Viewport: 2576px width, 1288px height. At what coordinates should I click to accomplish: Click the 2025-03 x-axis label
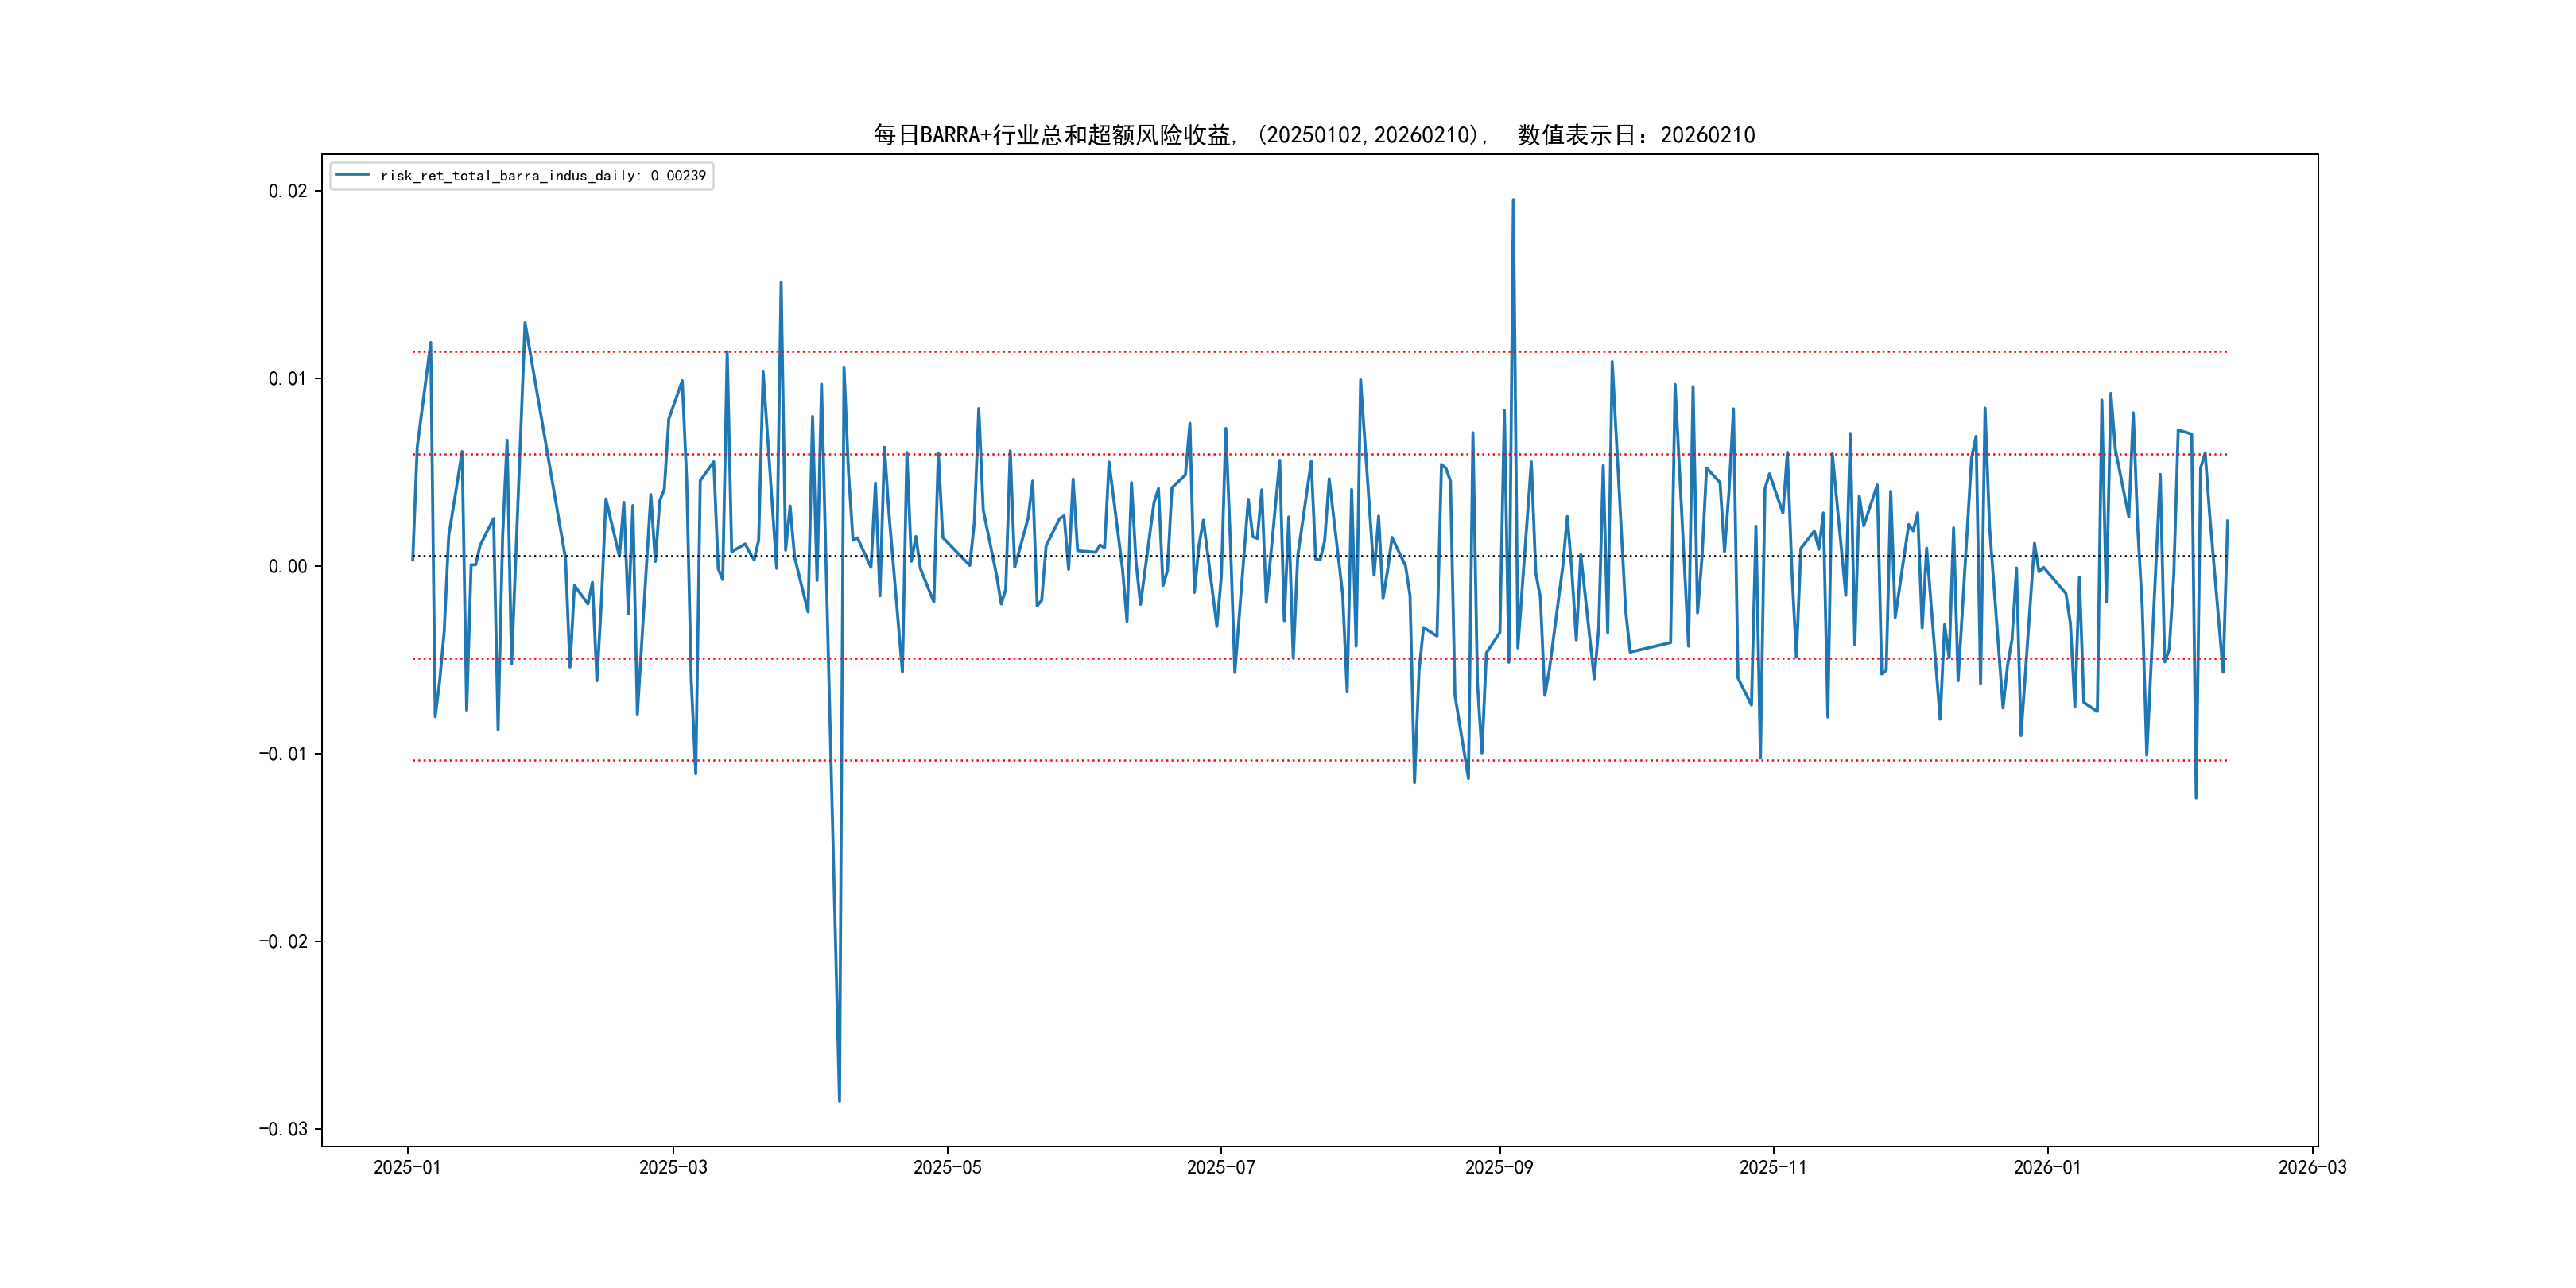pos(673,1167)
